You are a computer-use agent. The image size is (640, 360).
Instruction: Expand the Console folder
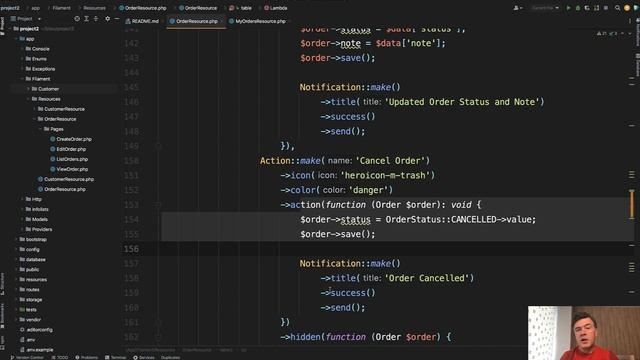(x=22, y=49)
